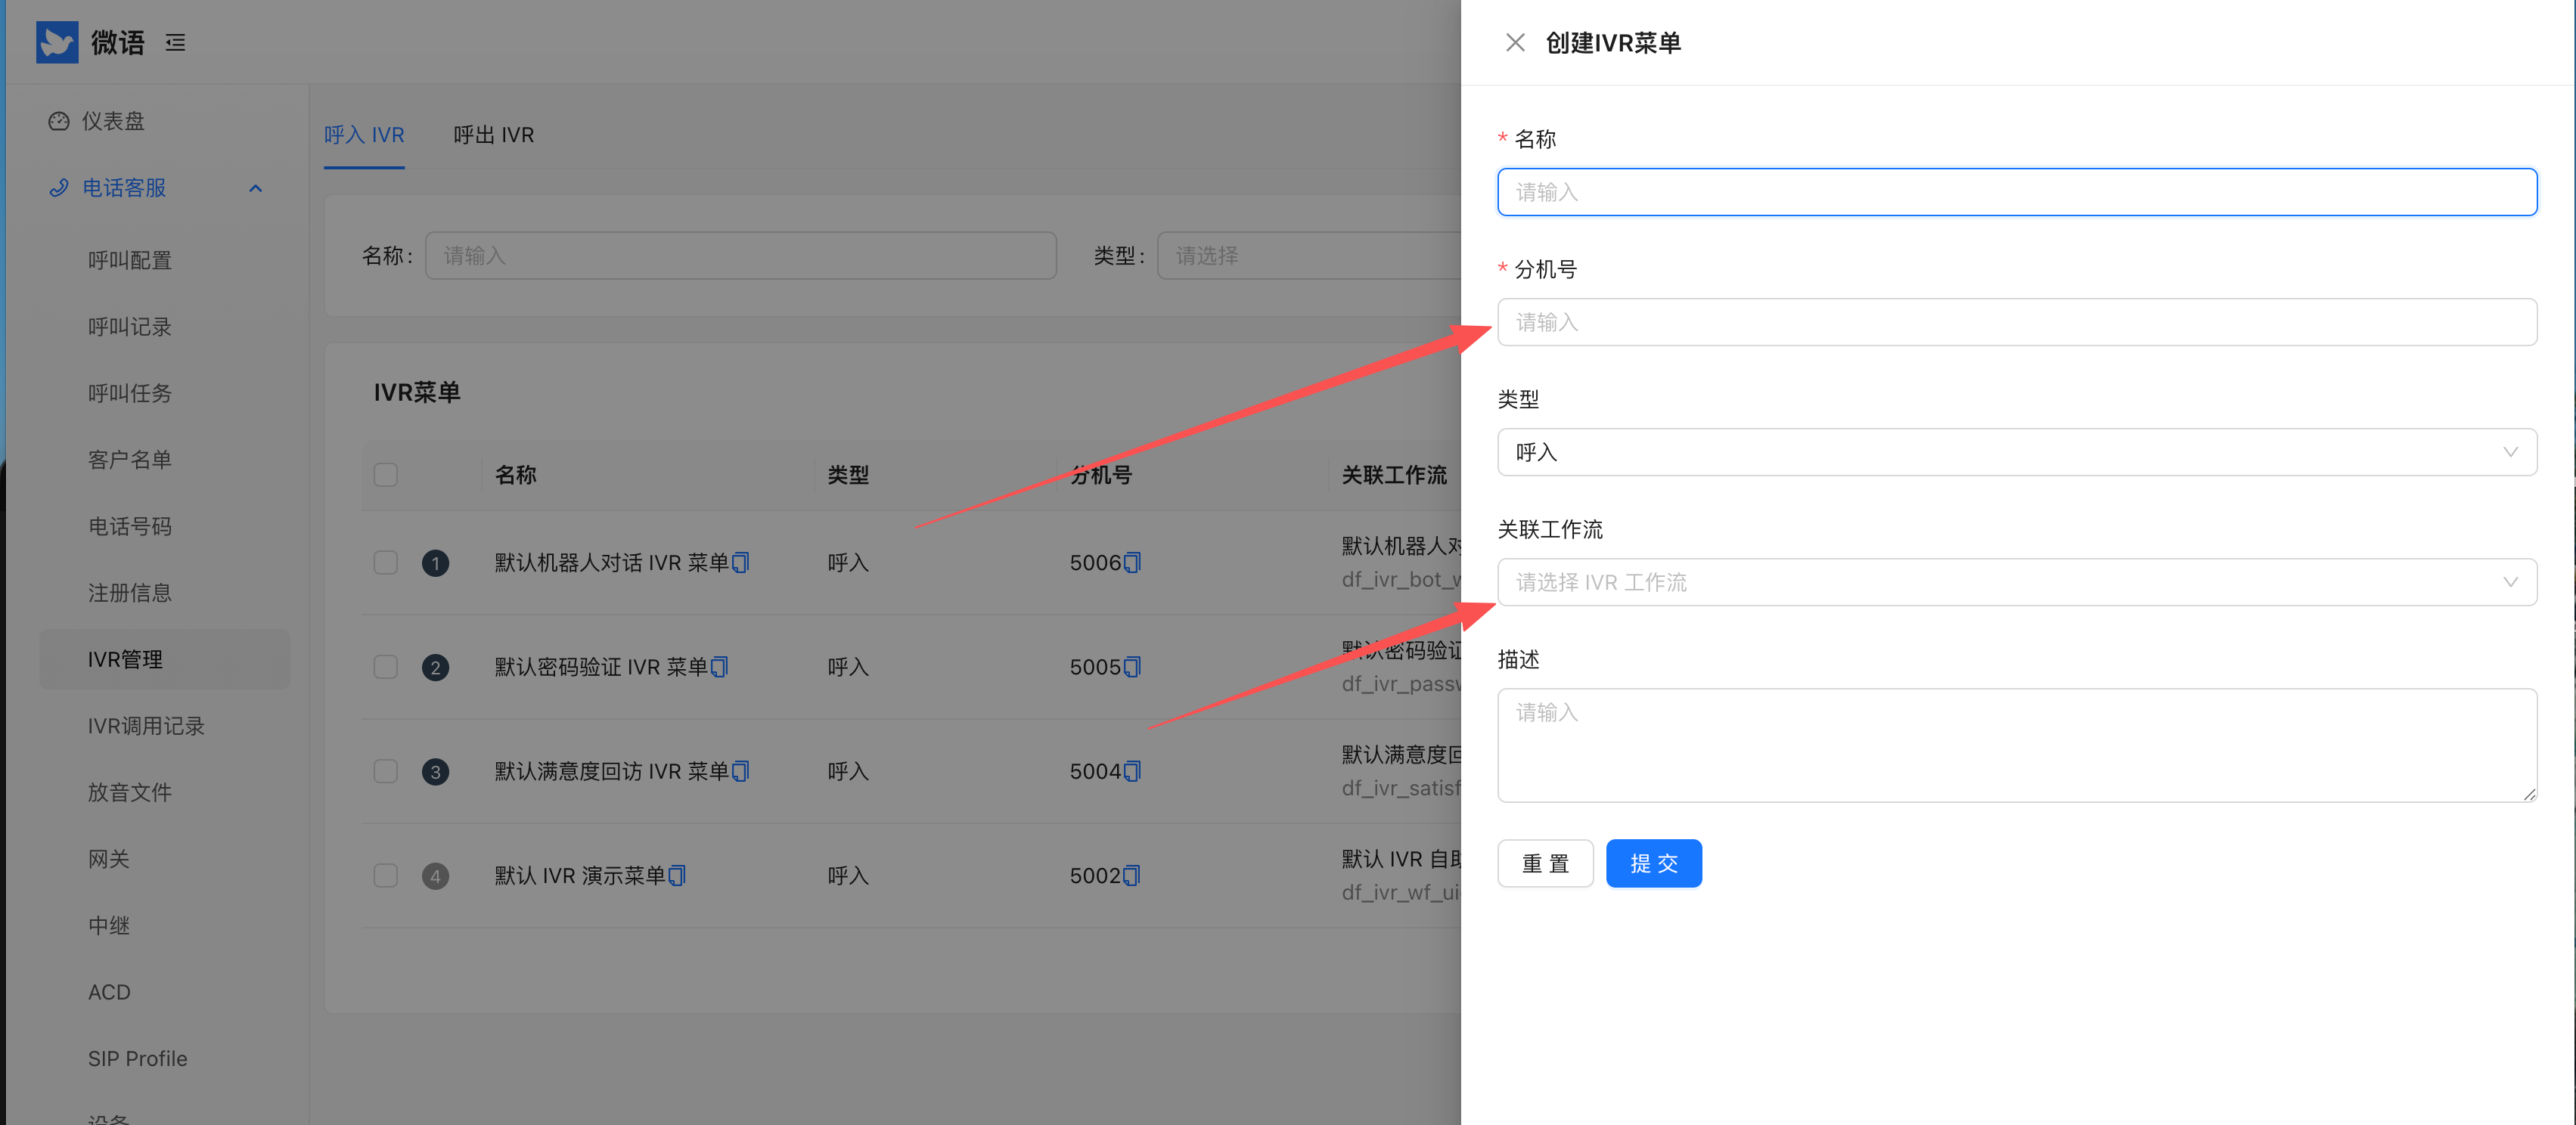
Task: Click the 关联工作流 column header
Action: (1394, 475)
